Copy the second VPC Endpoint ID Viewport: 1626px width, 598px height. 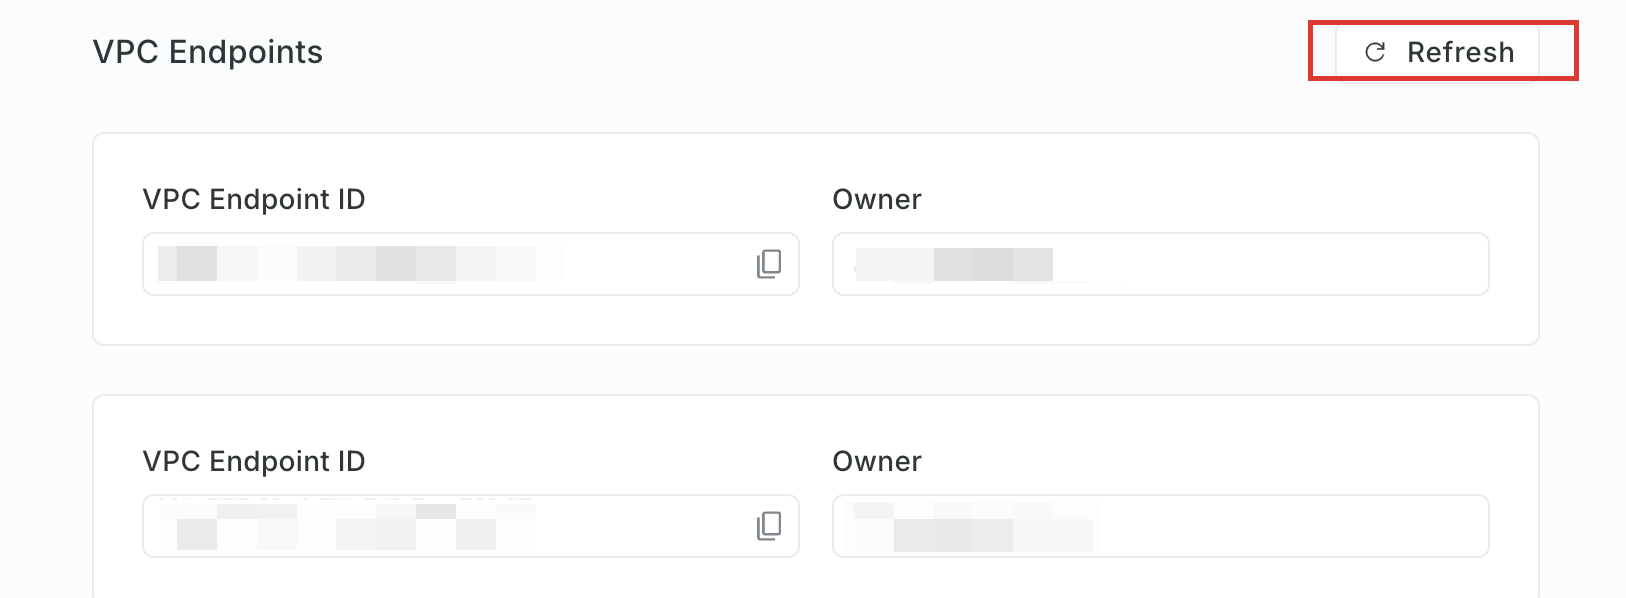click(x=769, y=526)
